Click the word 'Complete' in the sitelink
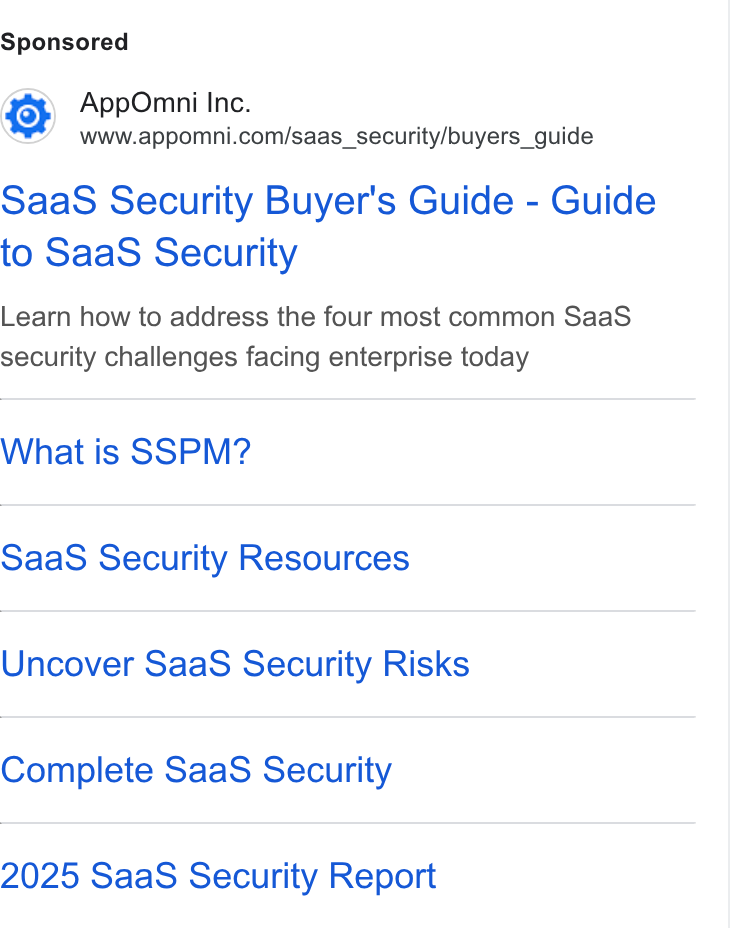Viewport: 730px width, 928px height. 77,770
